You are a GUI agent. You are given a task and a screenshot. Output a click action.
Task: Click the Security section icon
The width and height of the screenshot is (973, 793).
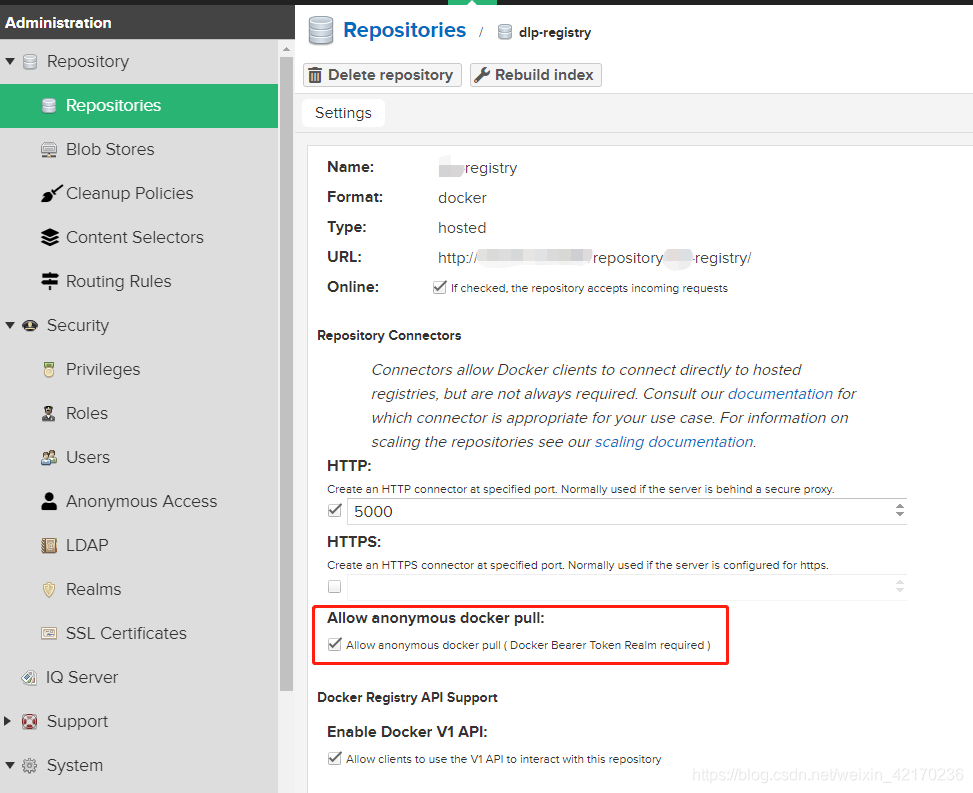coord(30,325)
